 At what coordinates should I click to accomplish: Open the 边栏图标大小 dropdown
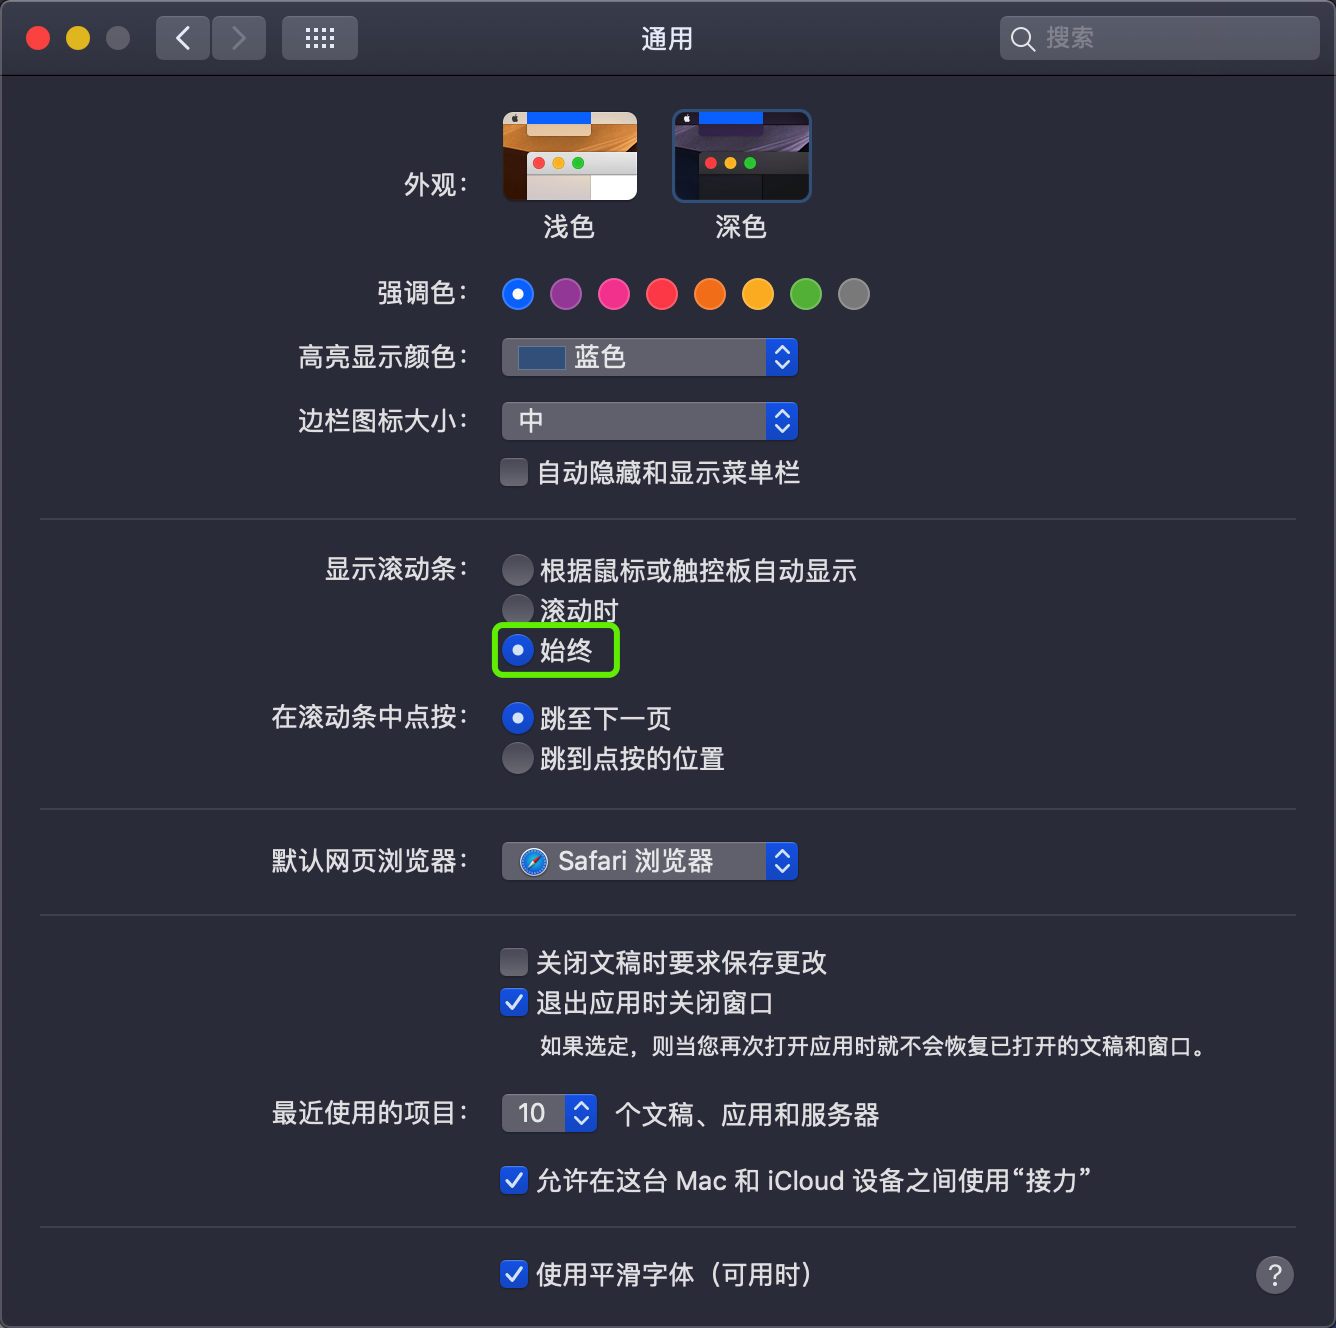[650, 421]
